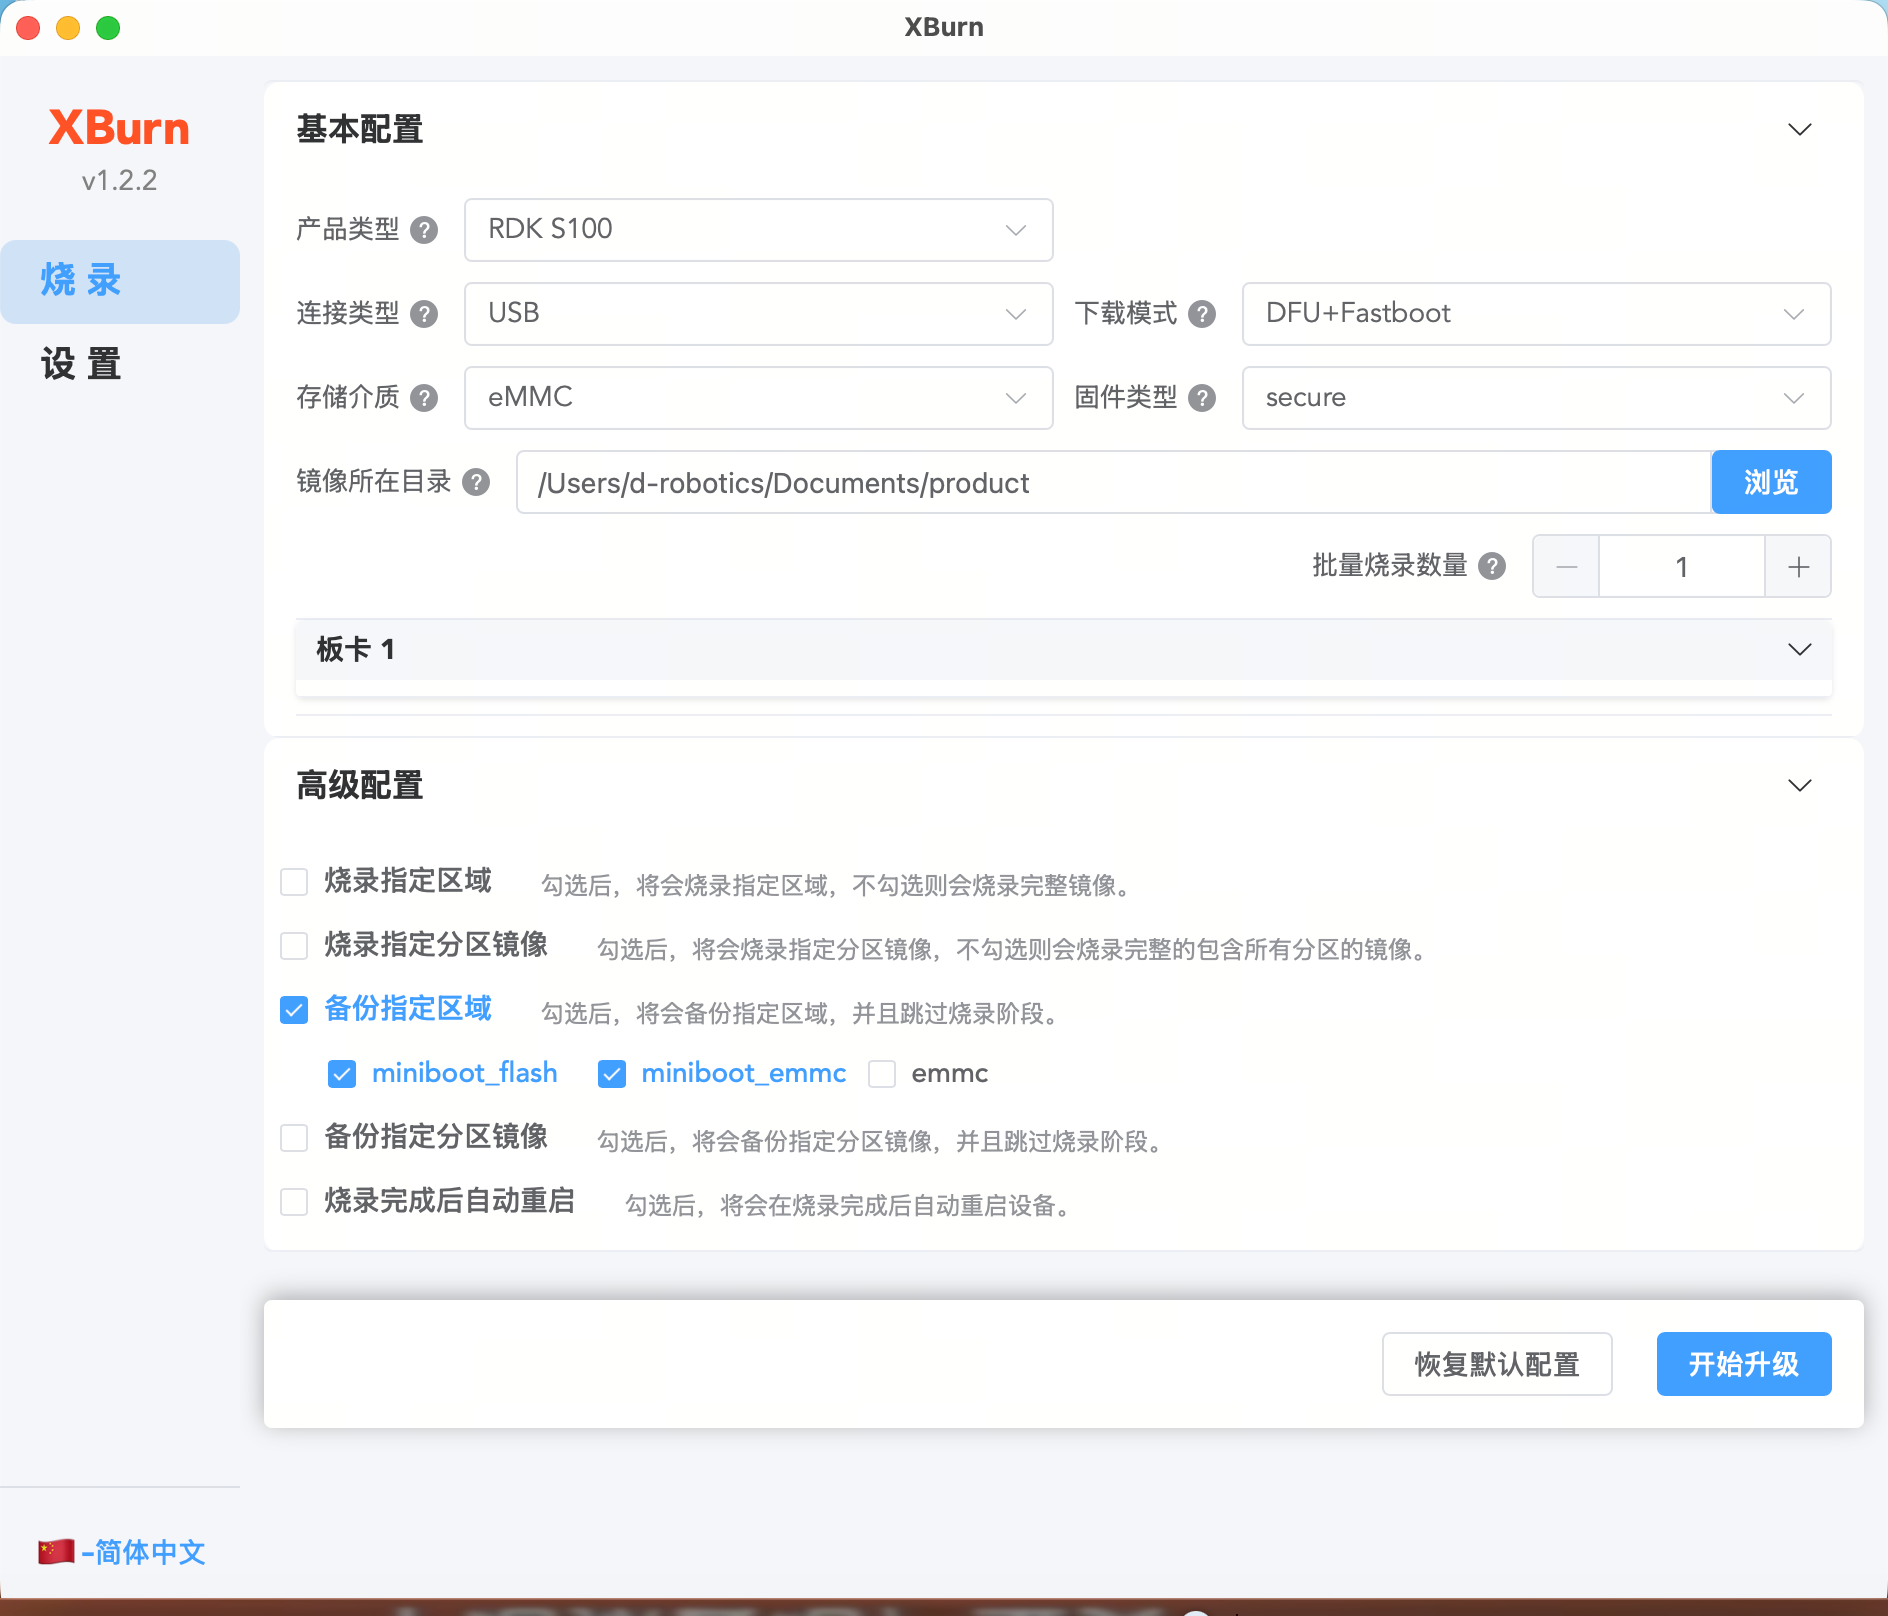Click the help icon next to 下载模式
This screenshot has width=1888, height=1616.
pos(1202,314)
